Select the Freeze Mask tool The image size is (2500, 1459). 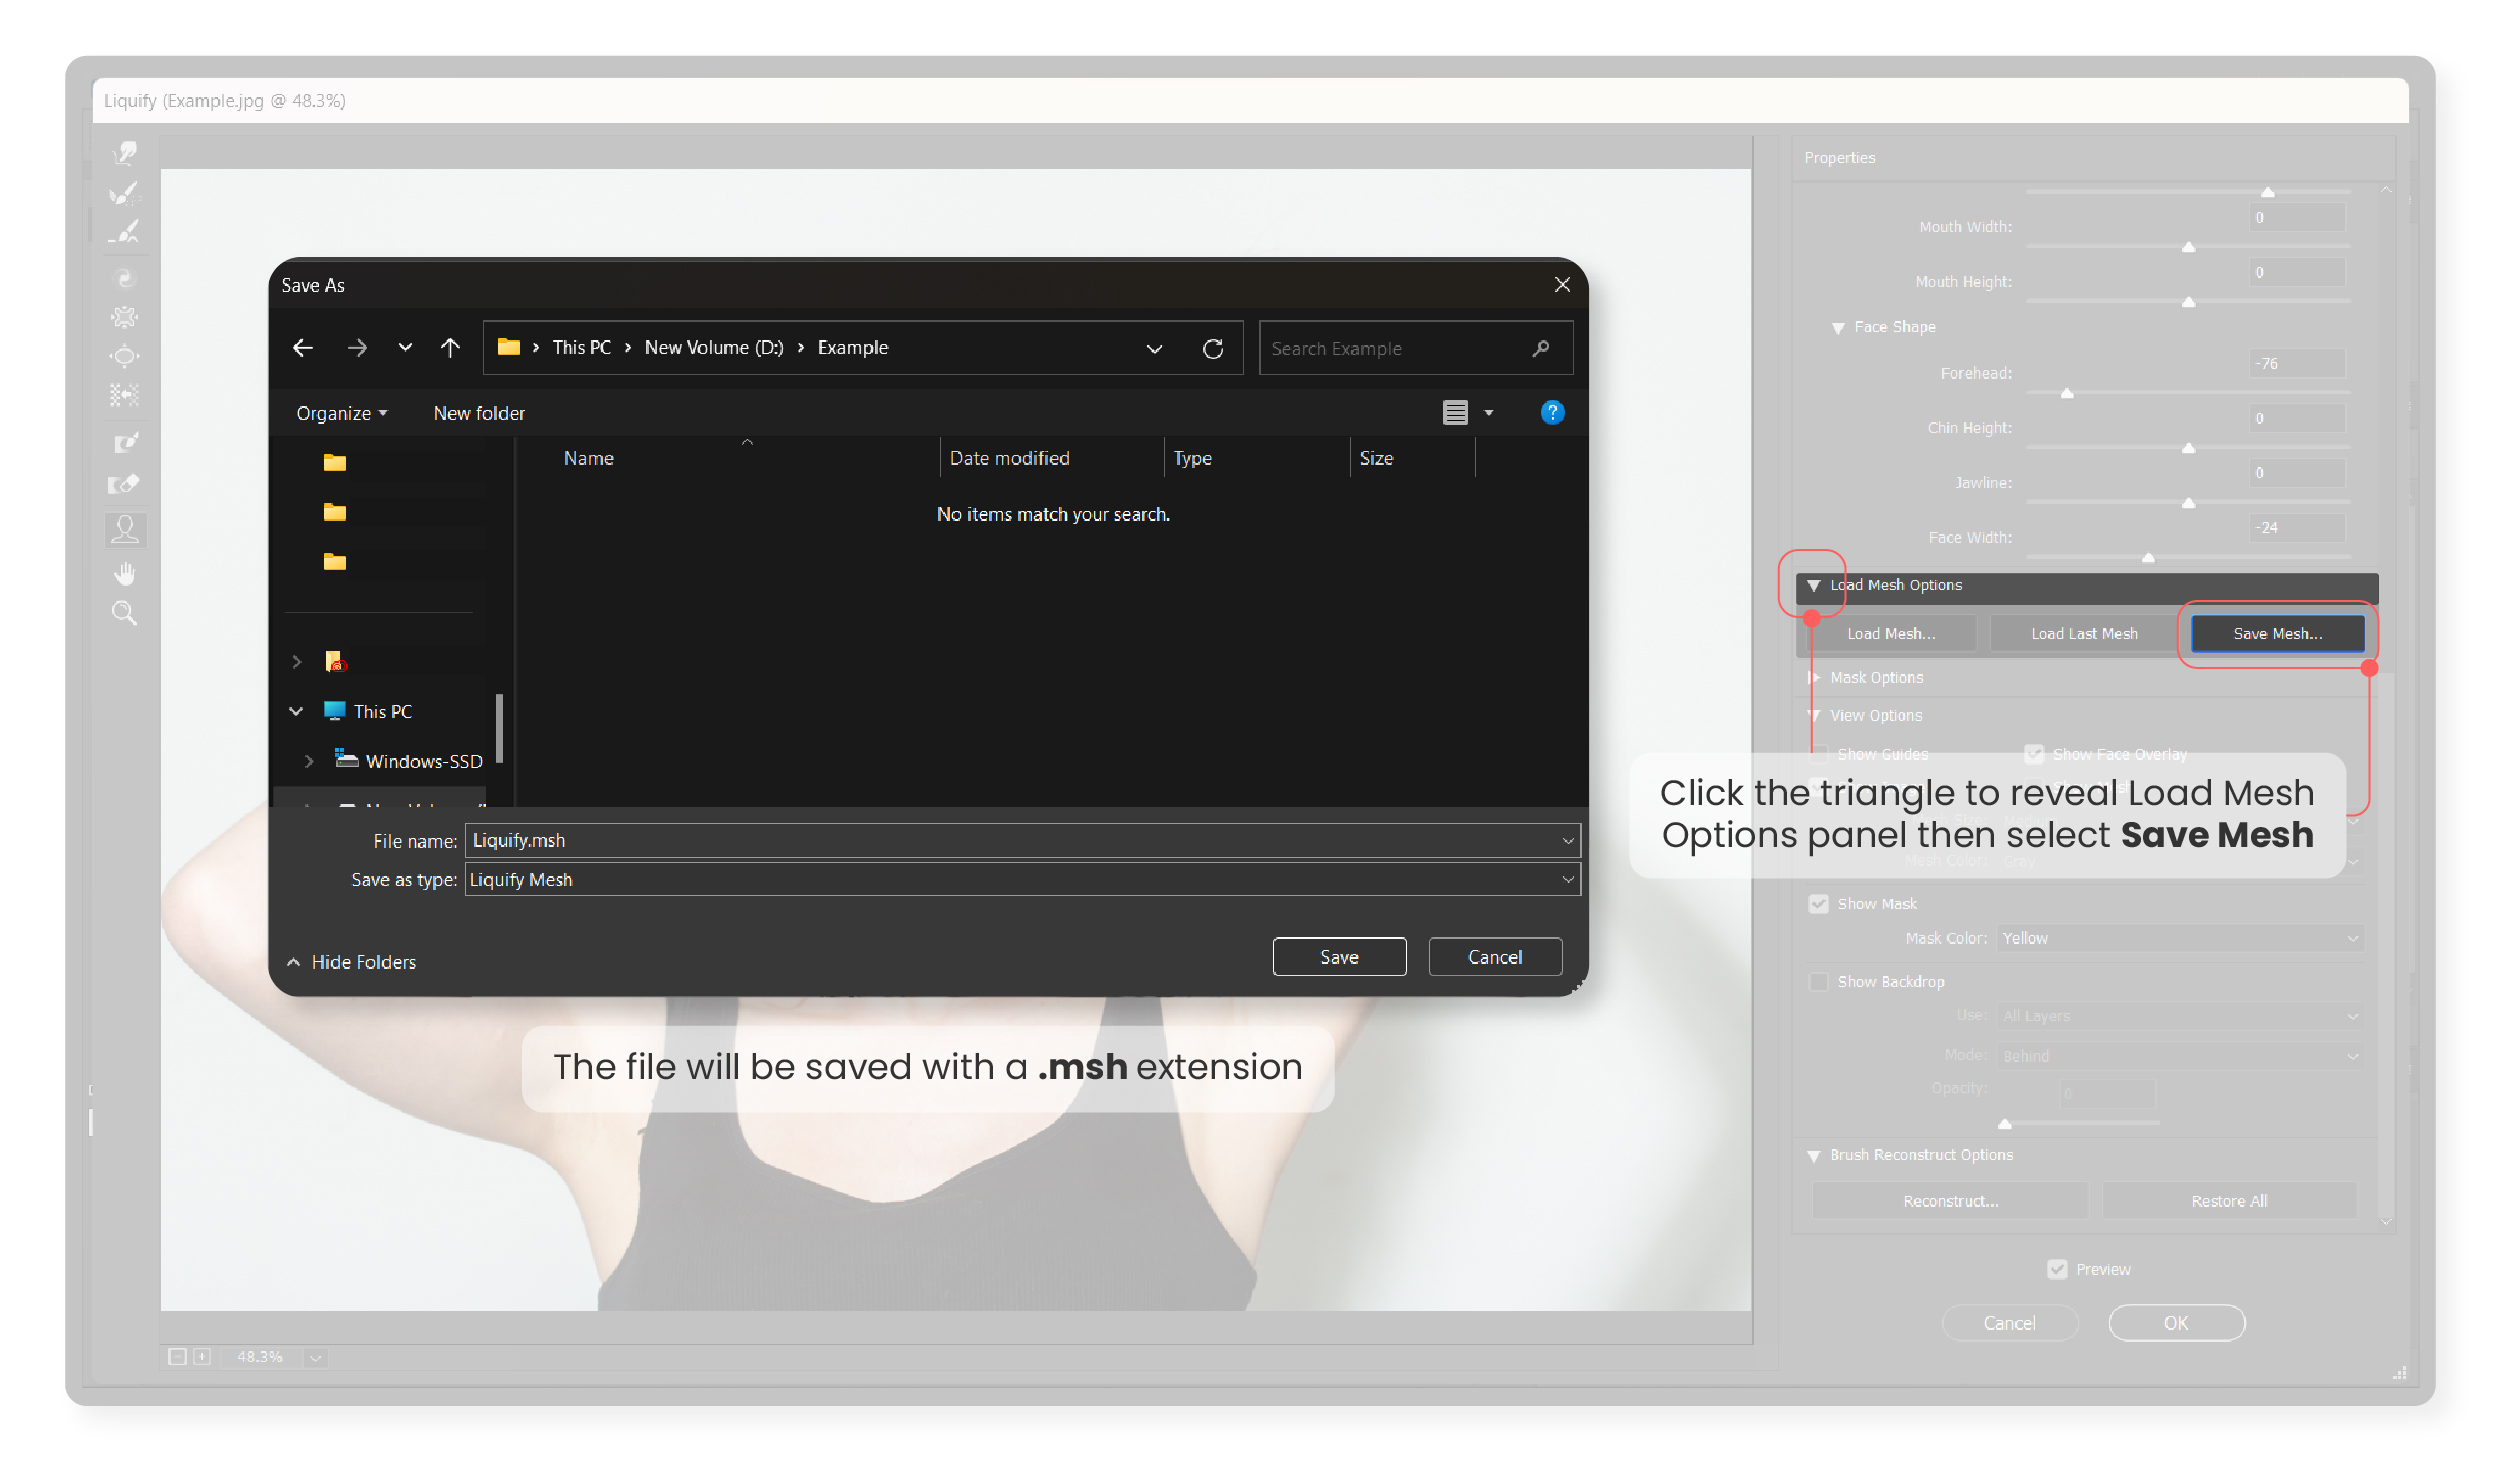click(x=125, y=443)
